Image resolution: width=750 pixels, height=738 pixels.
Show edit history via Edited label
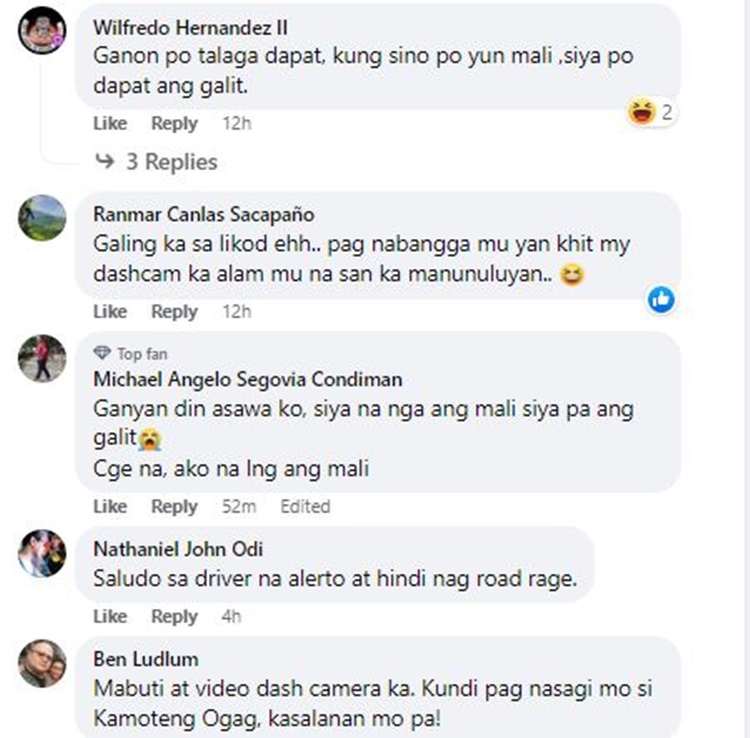305,507
